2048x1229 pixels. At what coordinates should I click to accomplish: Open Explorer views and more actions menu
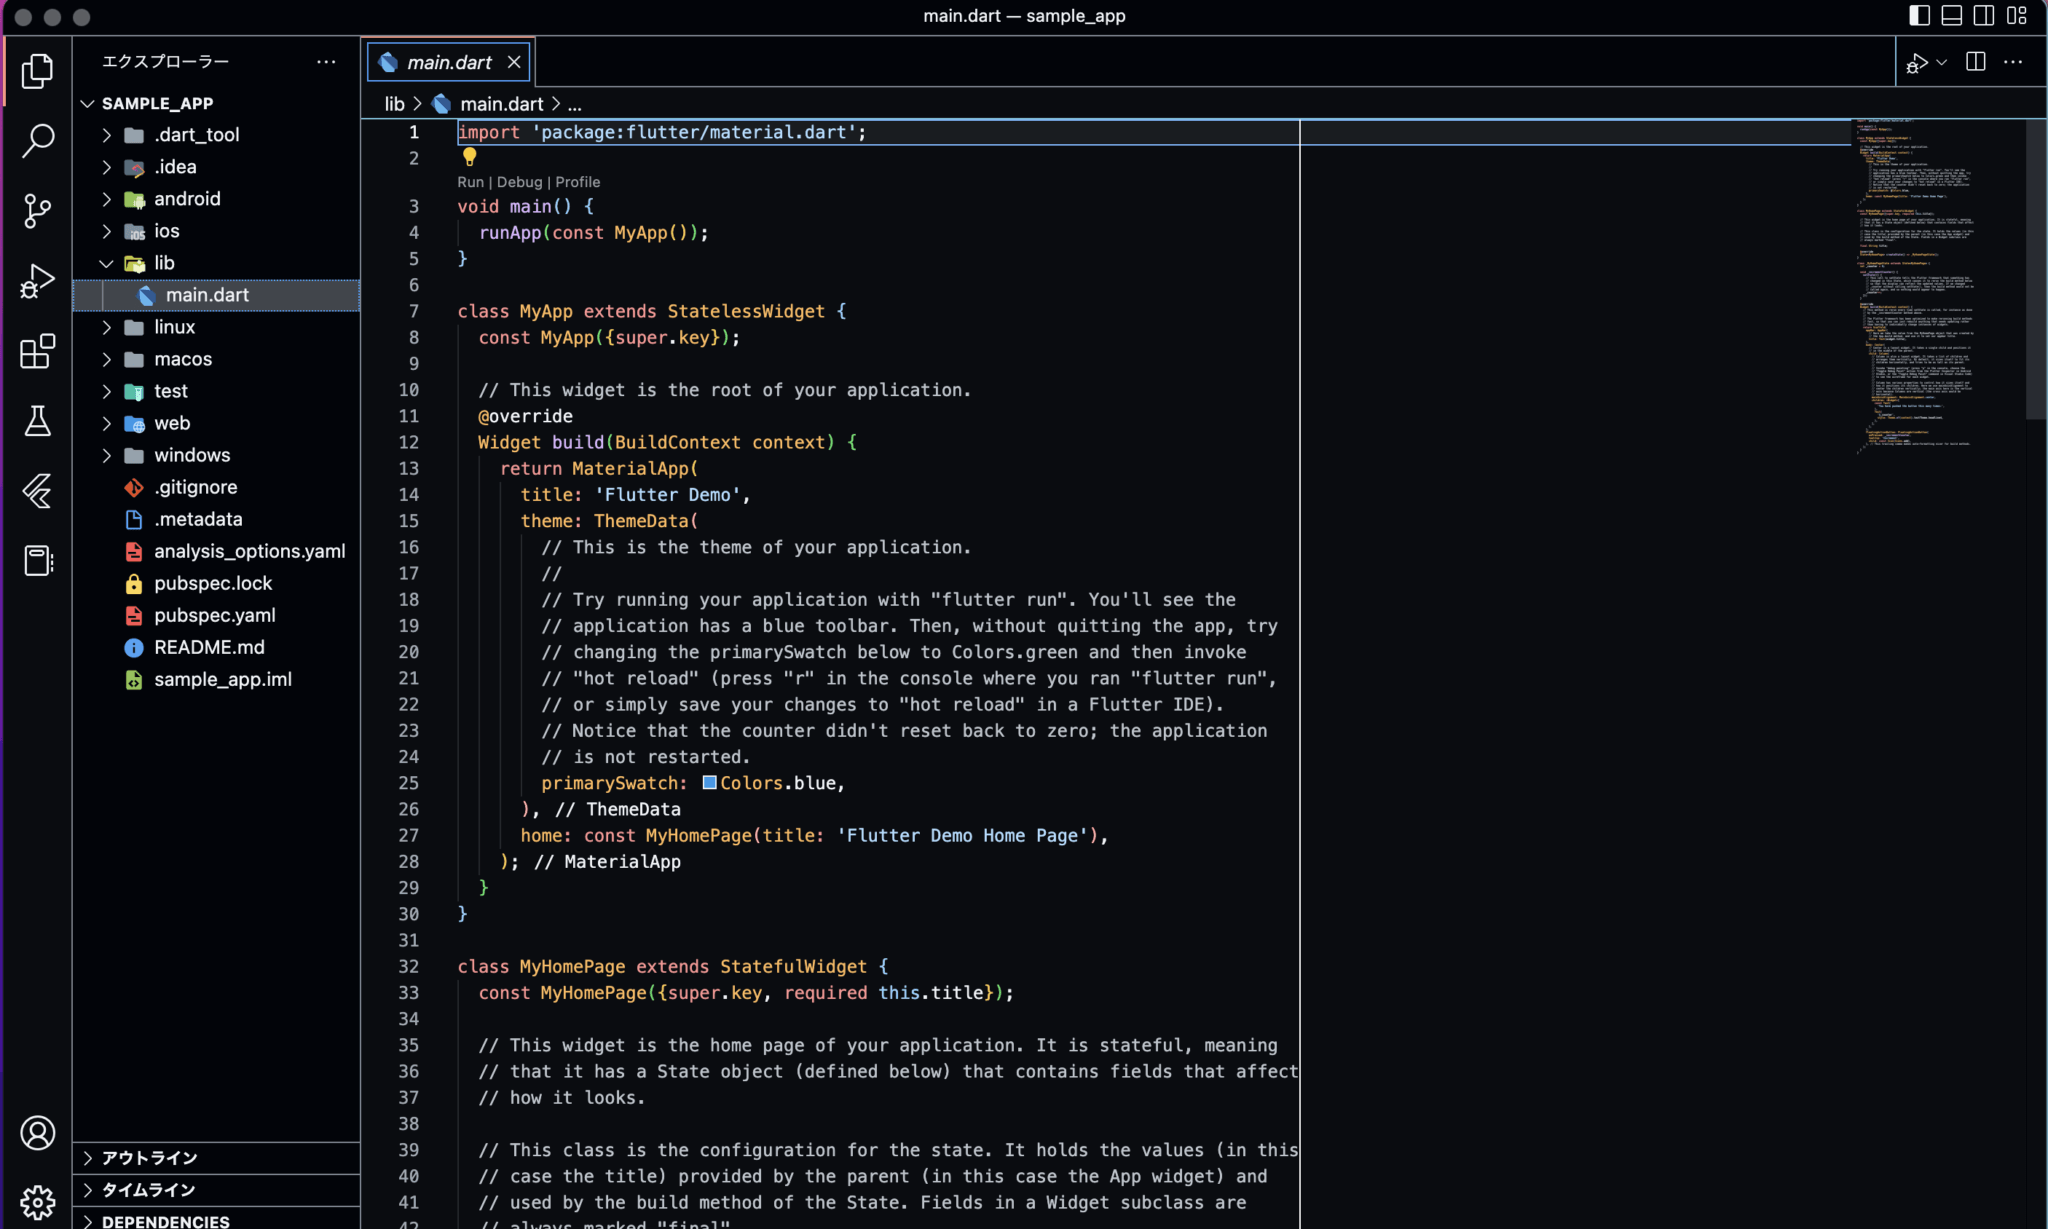(x=326, y=62)
